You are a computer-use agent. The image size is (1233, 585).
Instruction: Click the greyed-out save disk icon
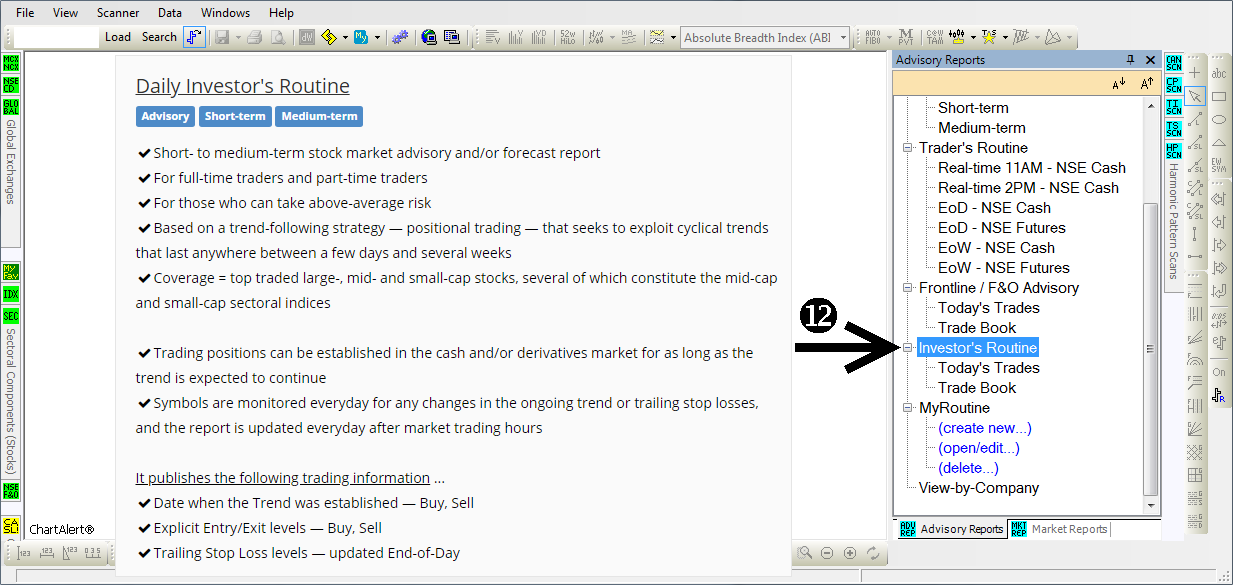click(222, 37)
